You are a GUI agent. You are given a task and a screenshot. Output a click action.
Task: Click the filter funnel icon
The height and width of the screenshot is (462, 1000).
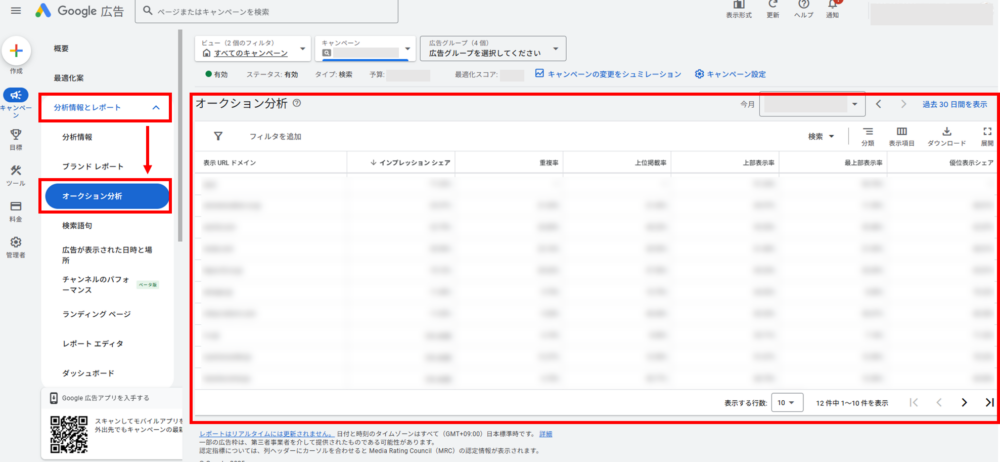[218, 136]
